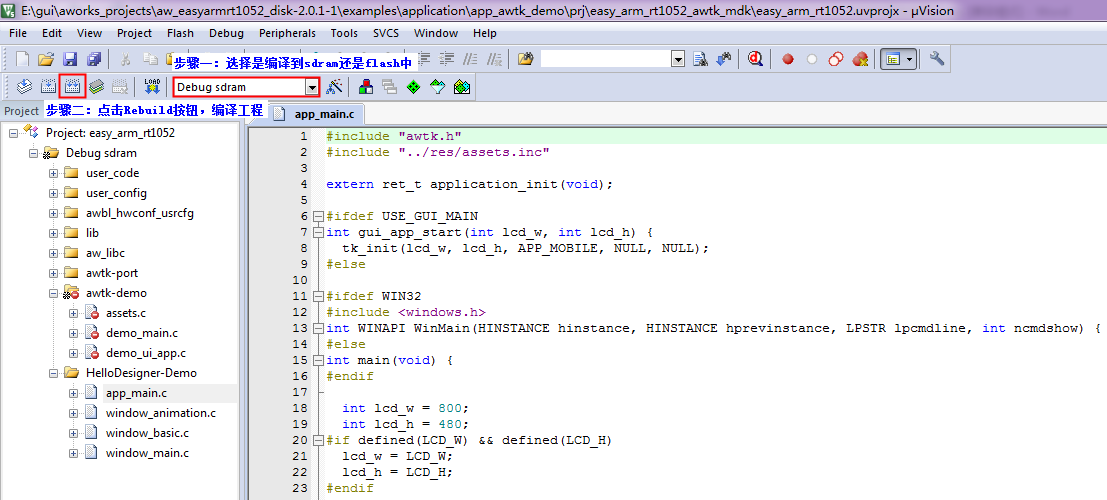
Task: Open the Configuration wrench icon
Action: 937,59
